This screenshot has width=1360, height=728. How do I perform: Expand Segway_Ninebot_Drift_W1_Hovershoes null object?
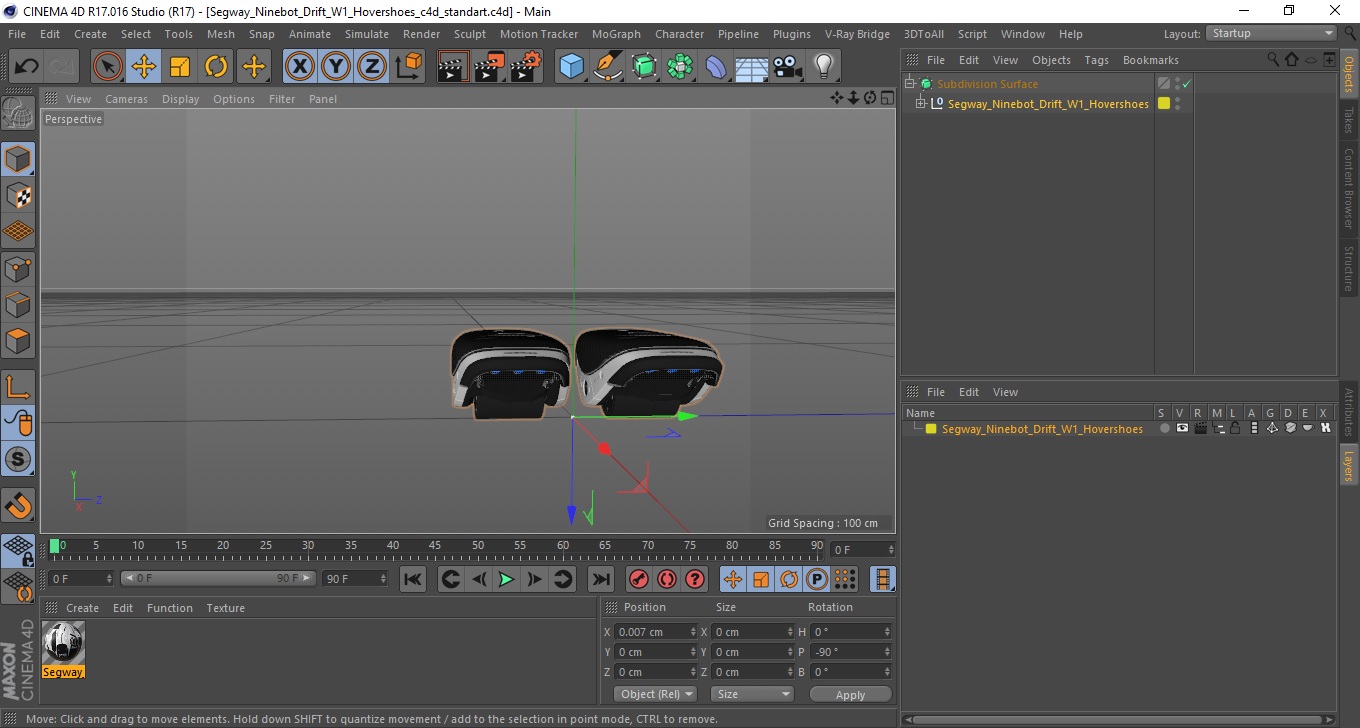point(921,104)
